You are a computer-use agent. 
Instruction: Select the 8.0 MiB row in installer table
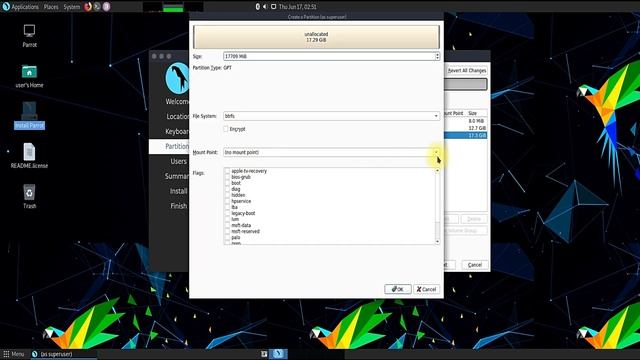tap(465, 121)
